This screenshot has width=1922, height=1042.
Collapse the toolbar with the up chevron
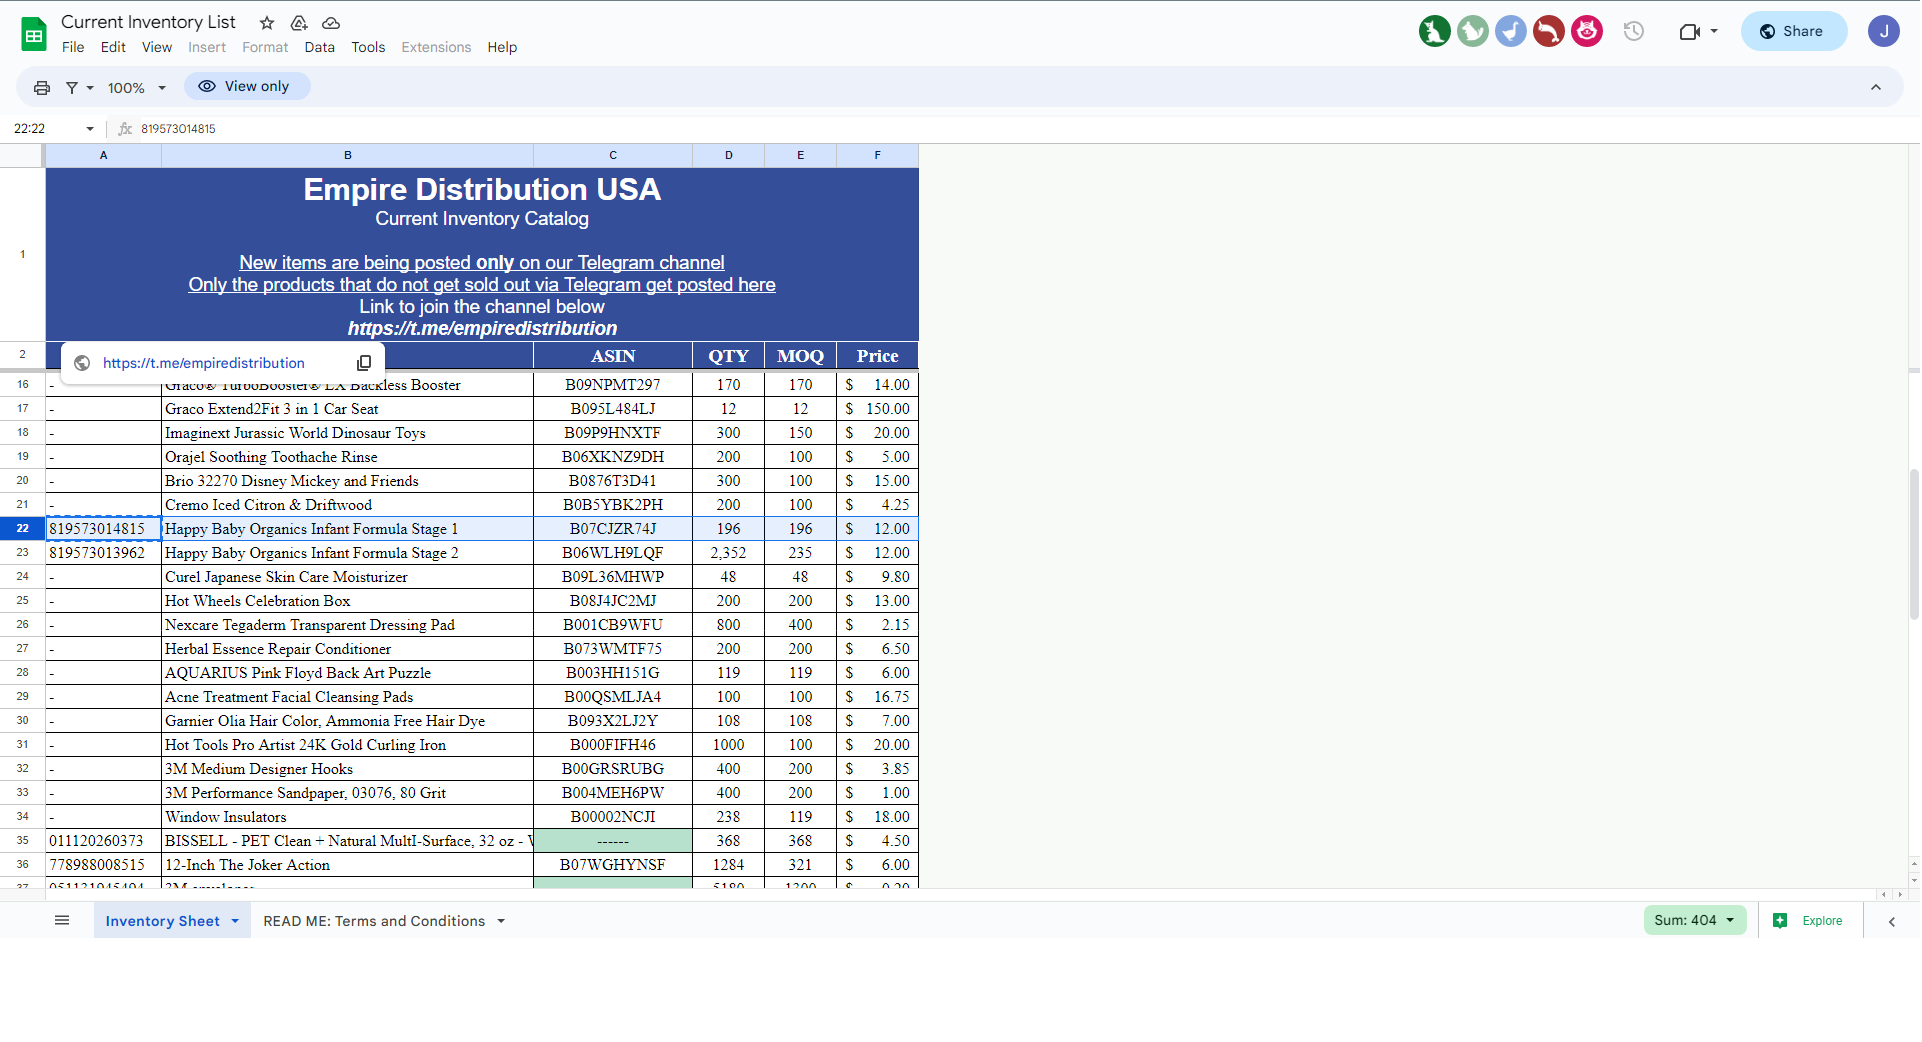[1876, 88]
